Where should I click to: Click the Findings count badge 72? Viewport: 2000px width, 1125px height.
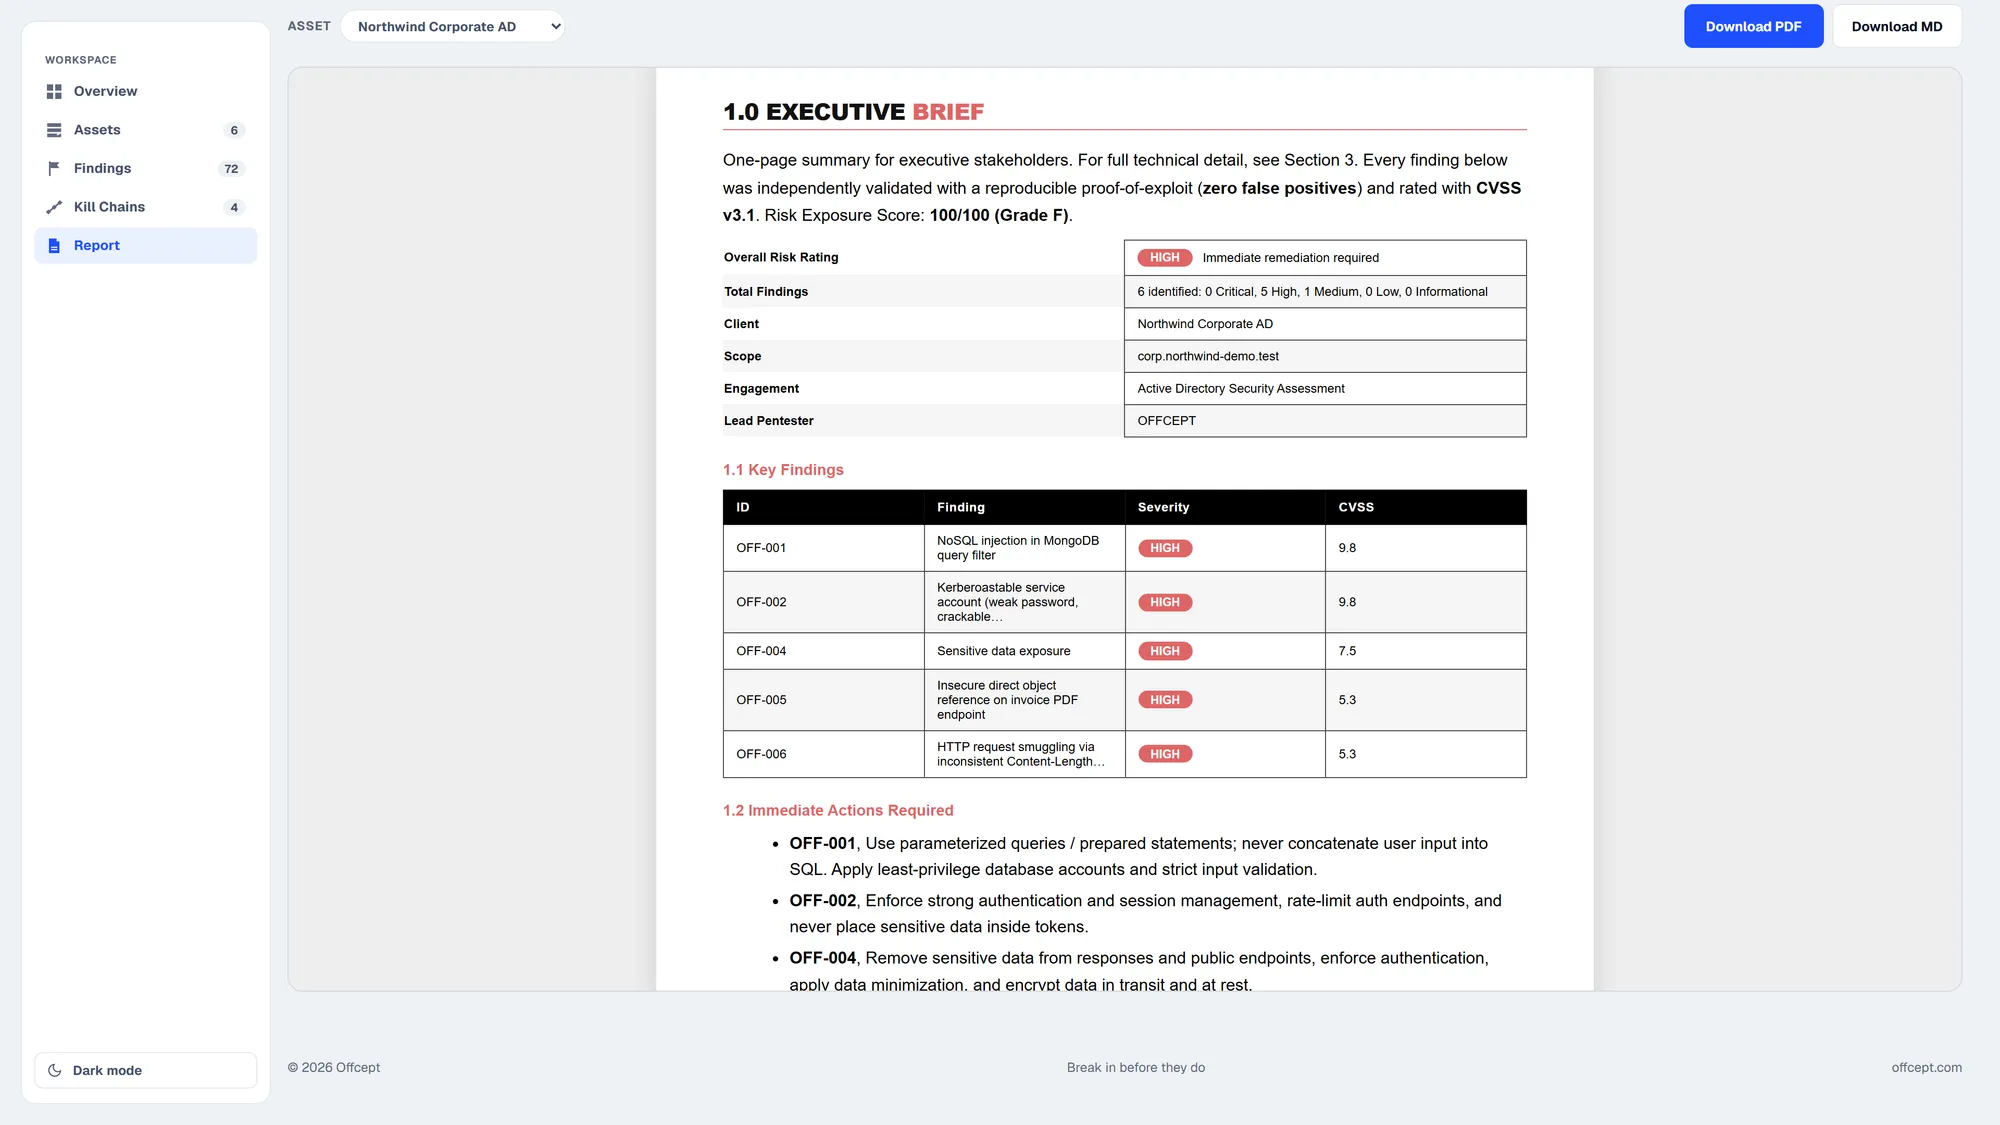pyautogui.click(x=231, y=169)
